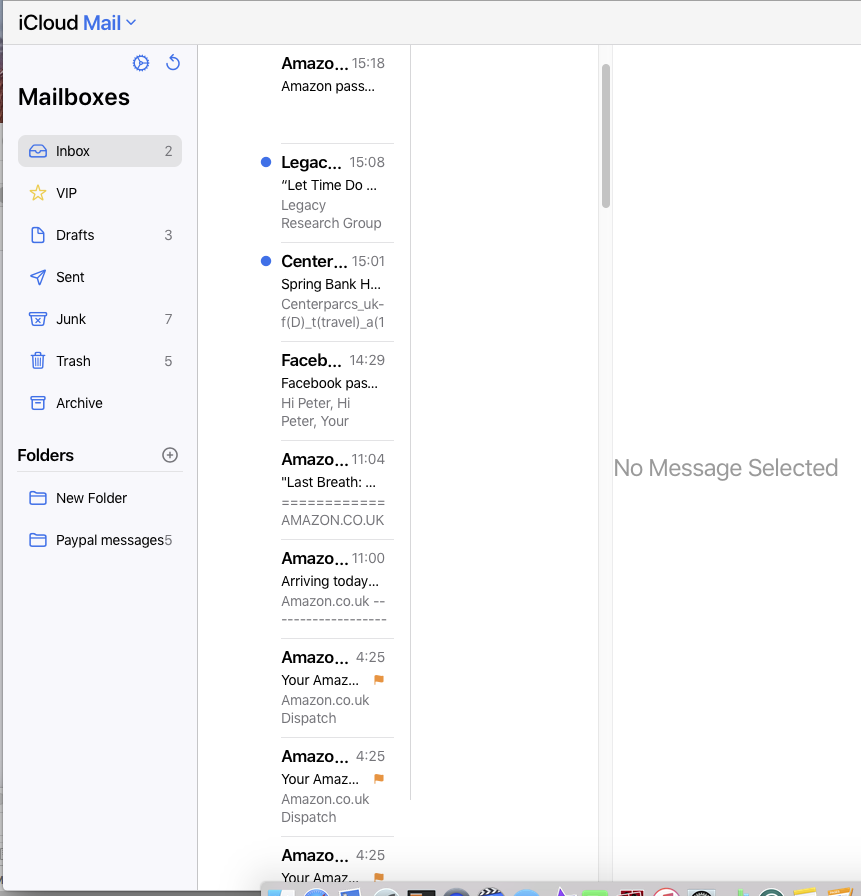Select the Inbox mailbox

tap(100, 151)
